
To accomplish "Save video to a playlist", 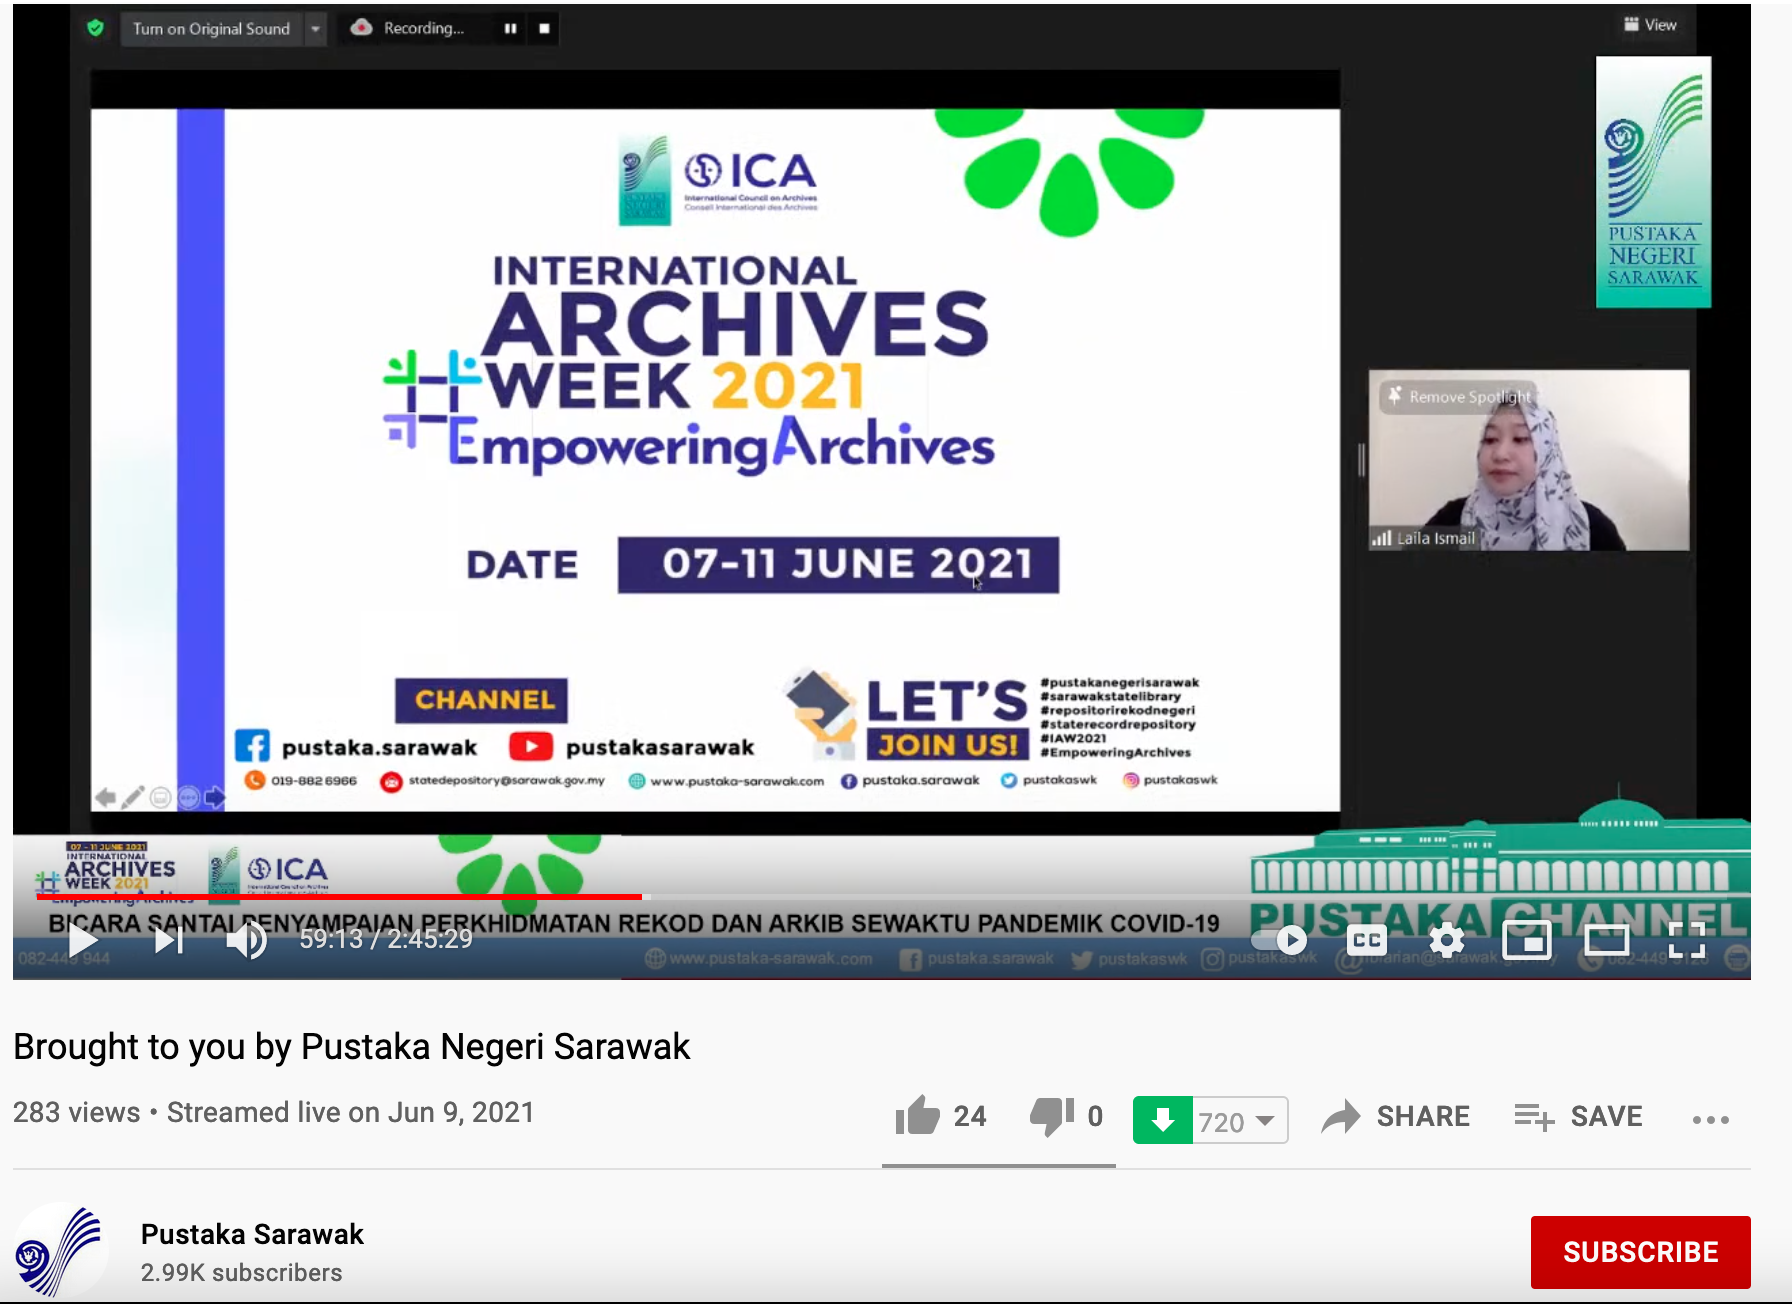I will tap(1578, 1116).
